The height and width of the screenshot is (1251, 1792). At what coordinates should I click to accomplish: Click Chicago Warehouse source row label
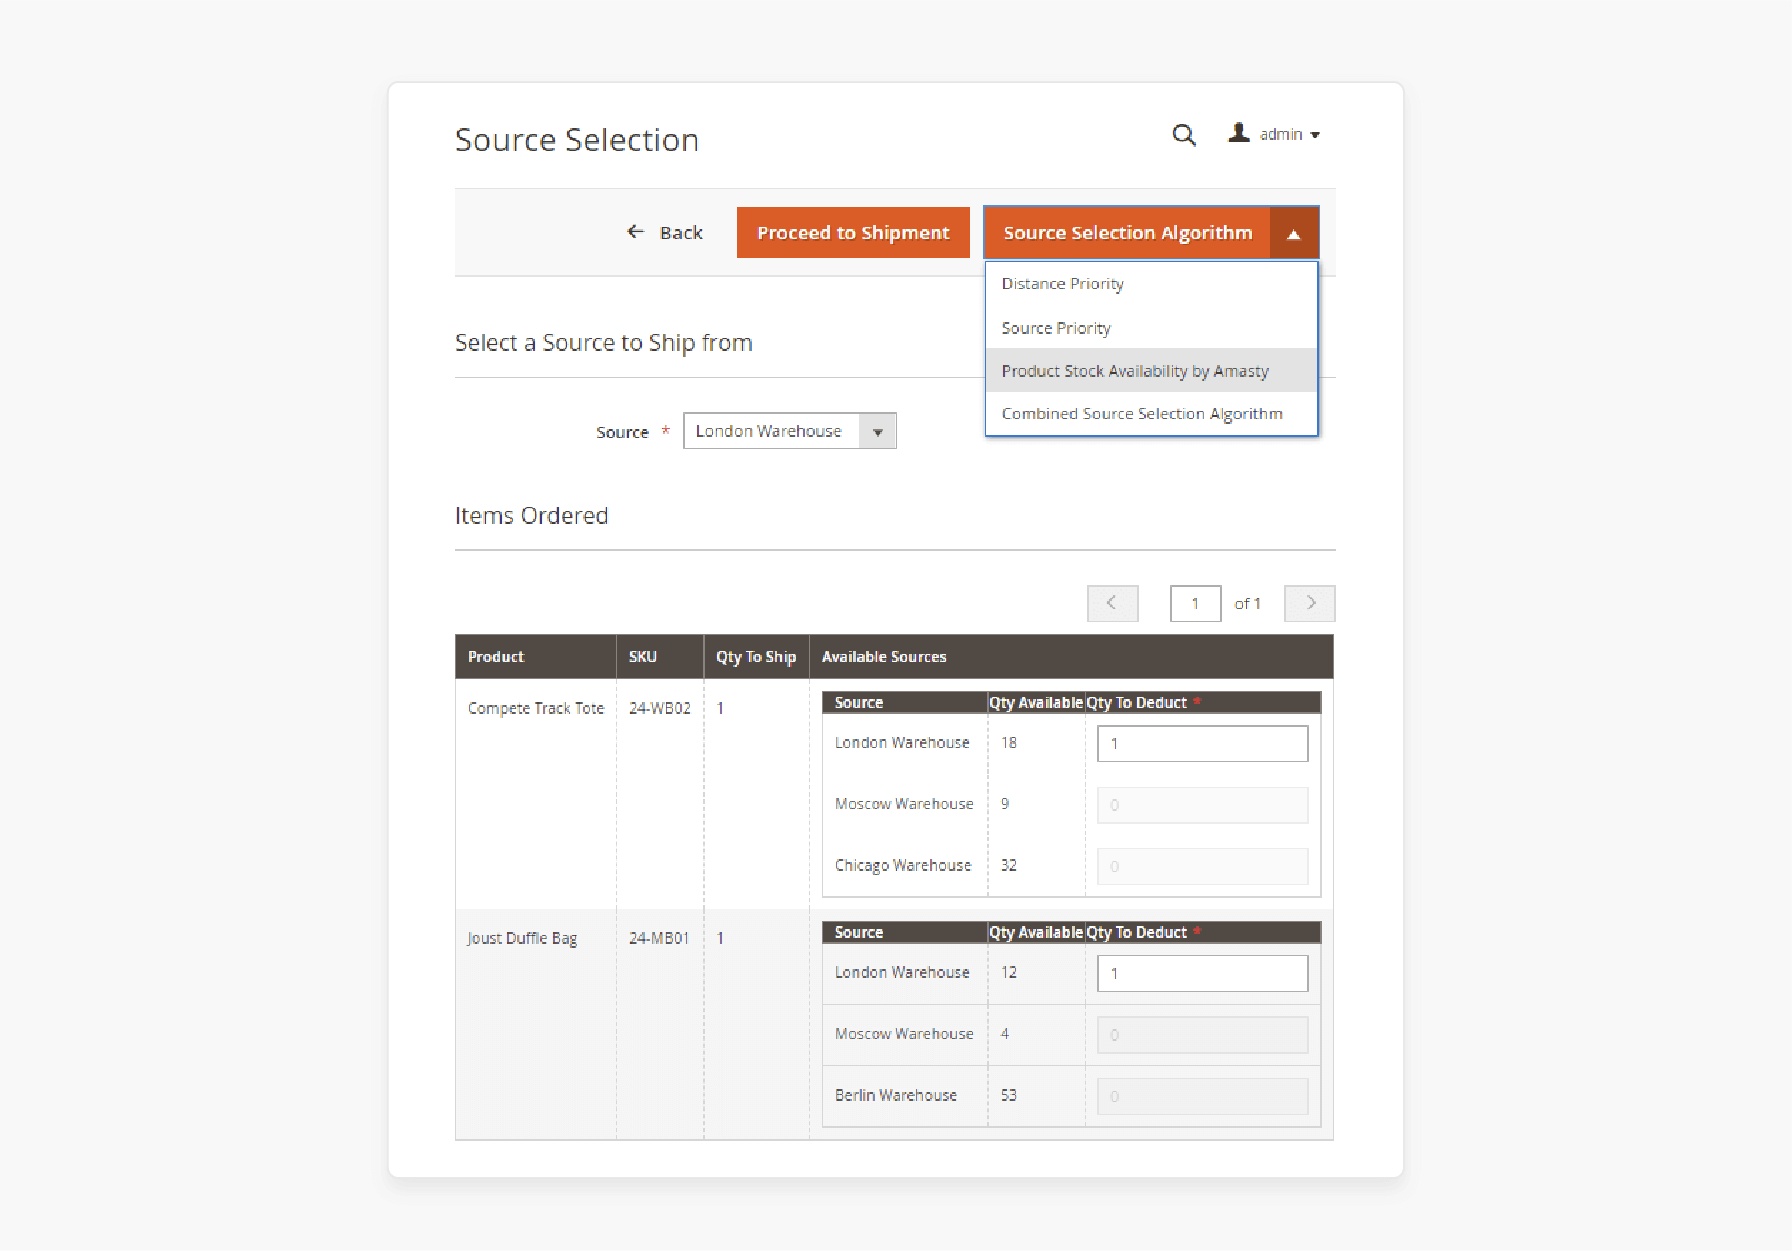[x=903, y=866]
